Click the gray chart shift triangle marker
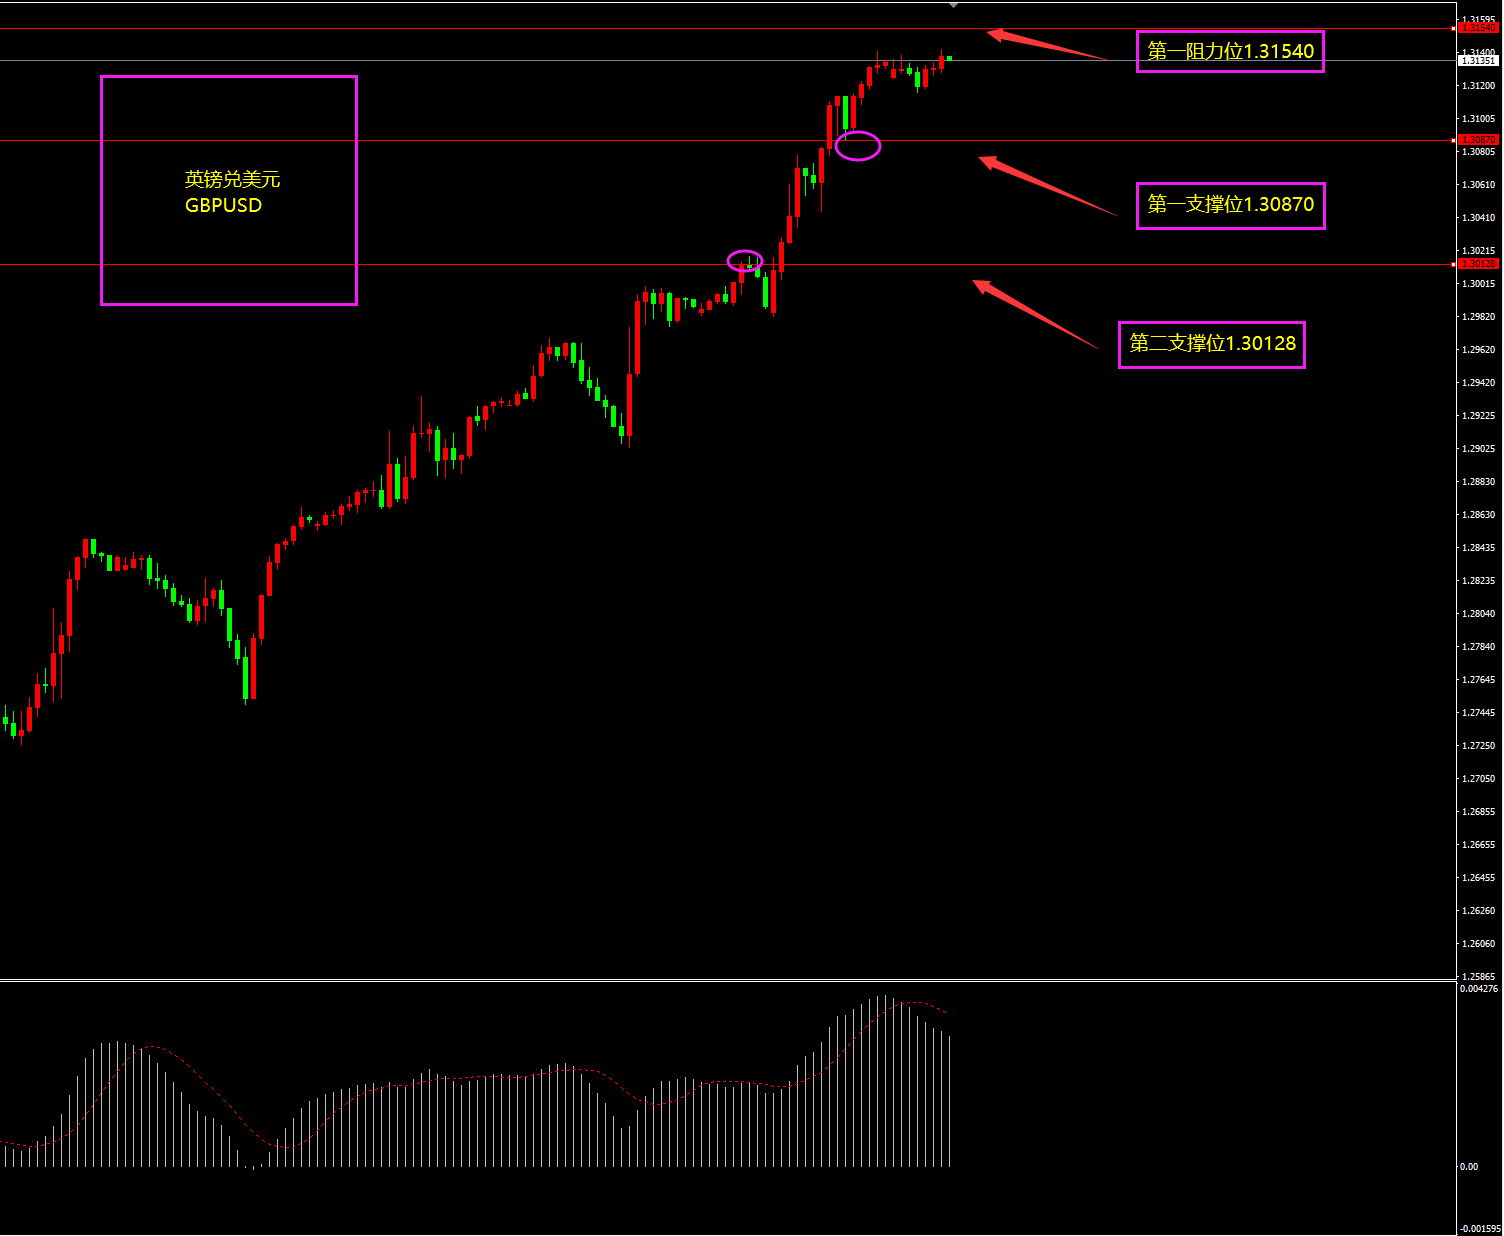 [953, 6]
